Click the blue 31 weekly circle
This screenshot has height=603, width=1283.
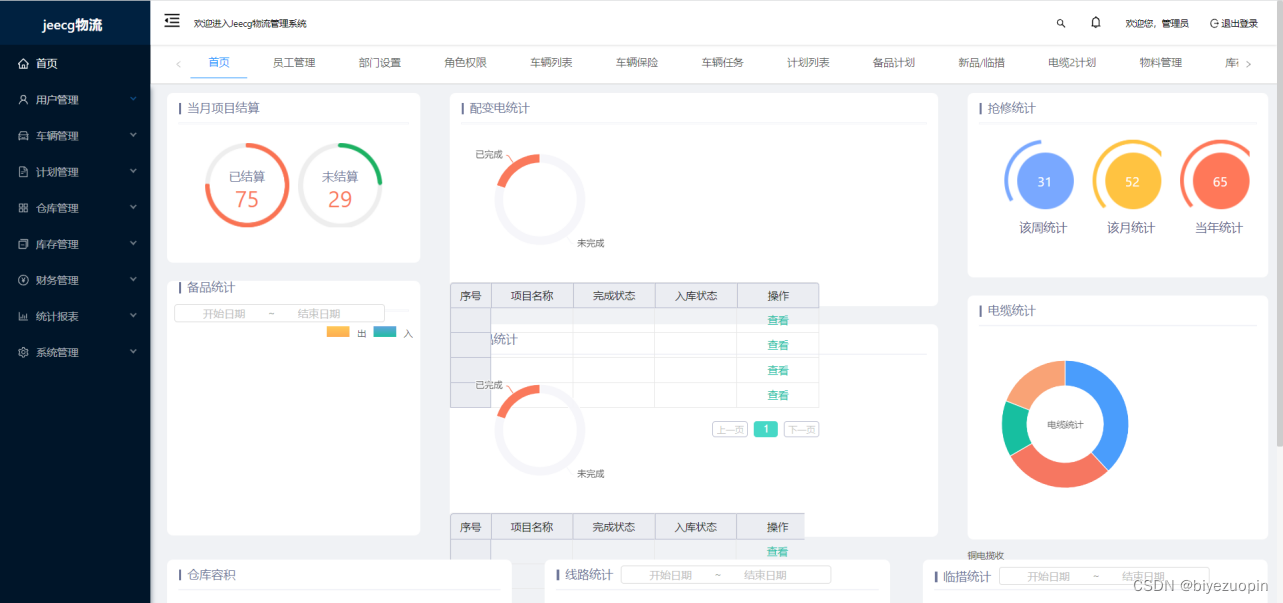1045,182
